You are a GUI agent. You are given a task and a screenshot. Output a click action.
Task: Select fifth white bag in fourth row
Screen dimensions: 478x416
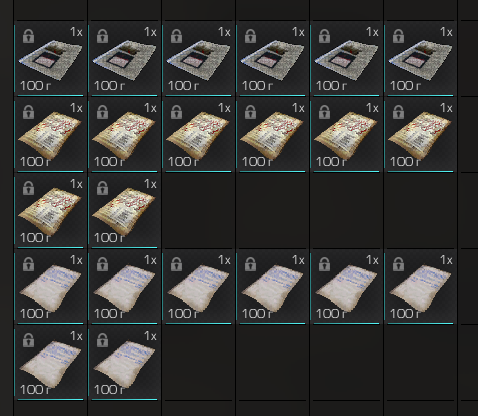coord(346,287)
